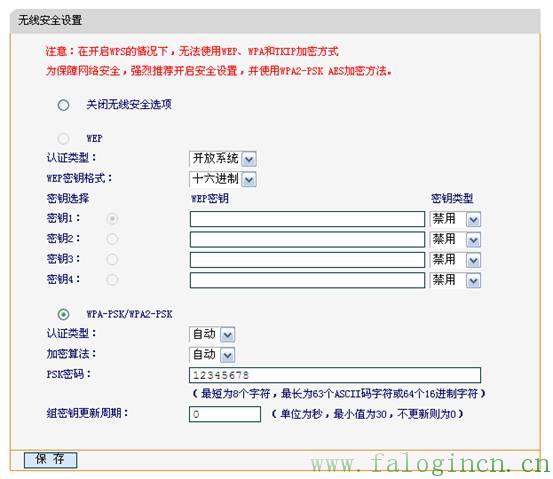
Task: Open 密钥1 key type dropdown
Action: click(x=455, y=219)
